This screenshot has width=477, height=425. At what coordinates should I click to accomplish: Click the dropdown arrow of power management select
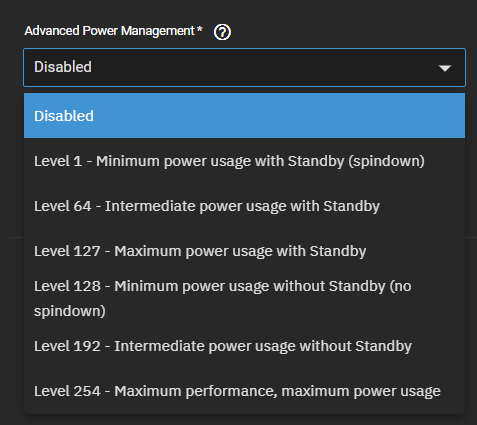tap(445, 68)
